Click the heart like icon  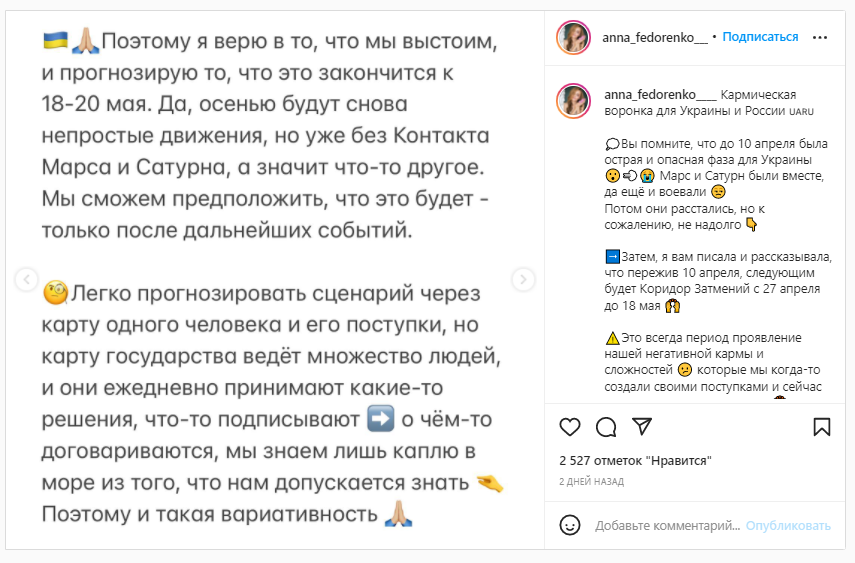point(570,427)
